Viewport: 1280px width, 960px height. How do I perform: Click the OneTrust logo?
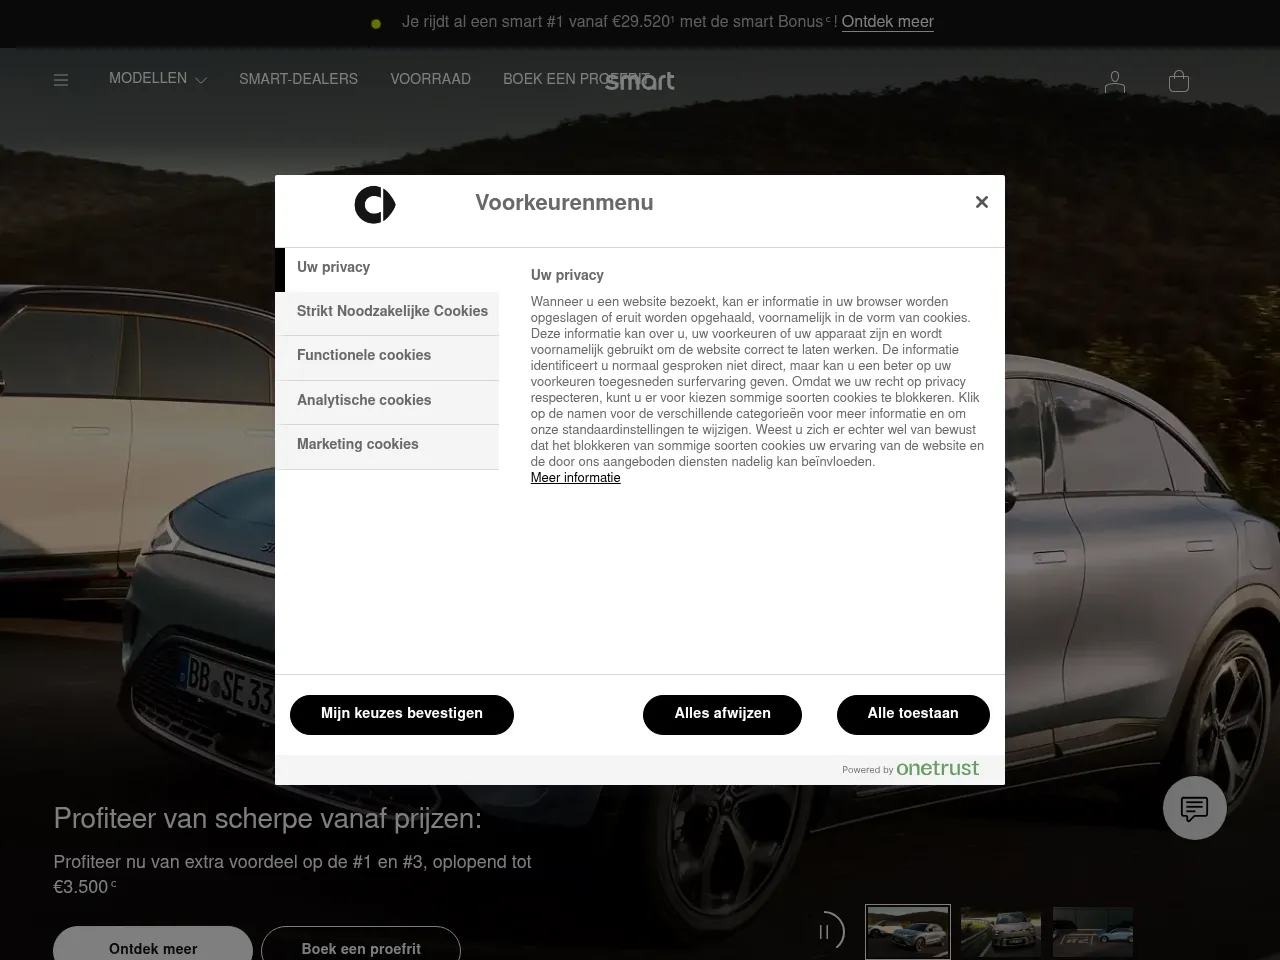[937, 768]
